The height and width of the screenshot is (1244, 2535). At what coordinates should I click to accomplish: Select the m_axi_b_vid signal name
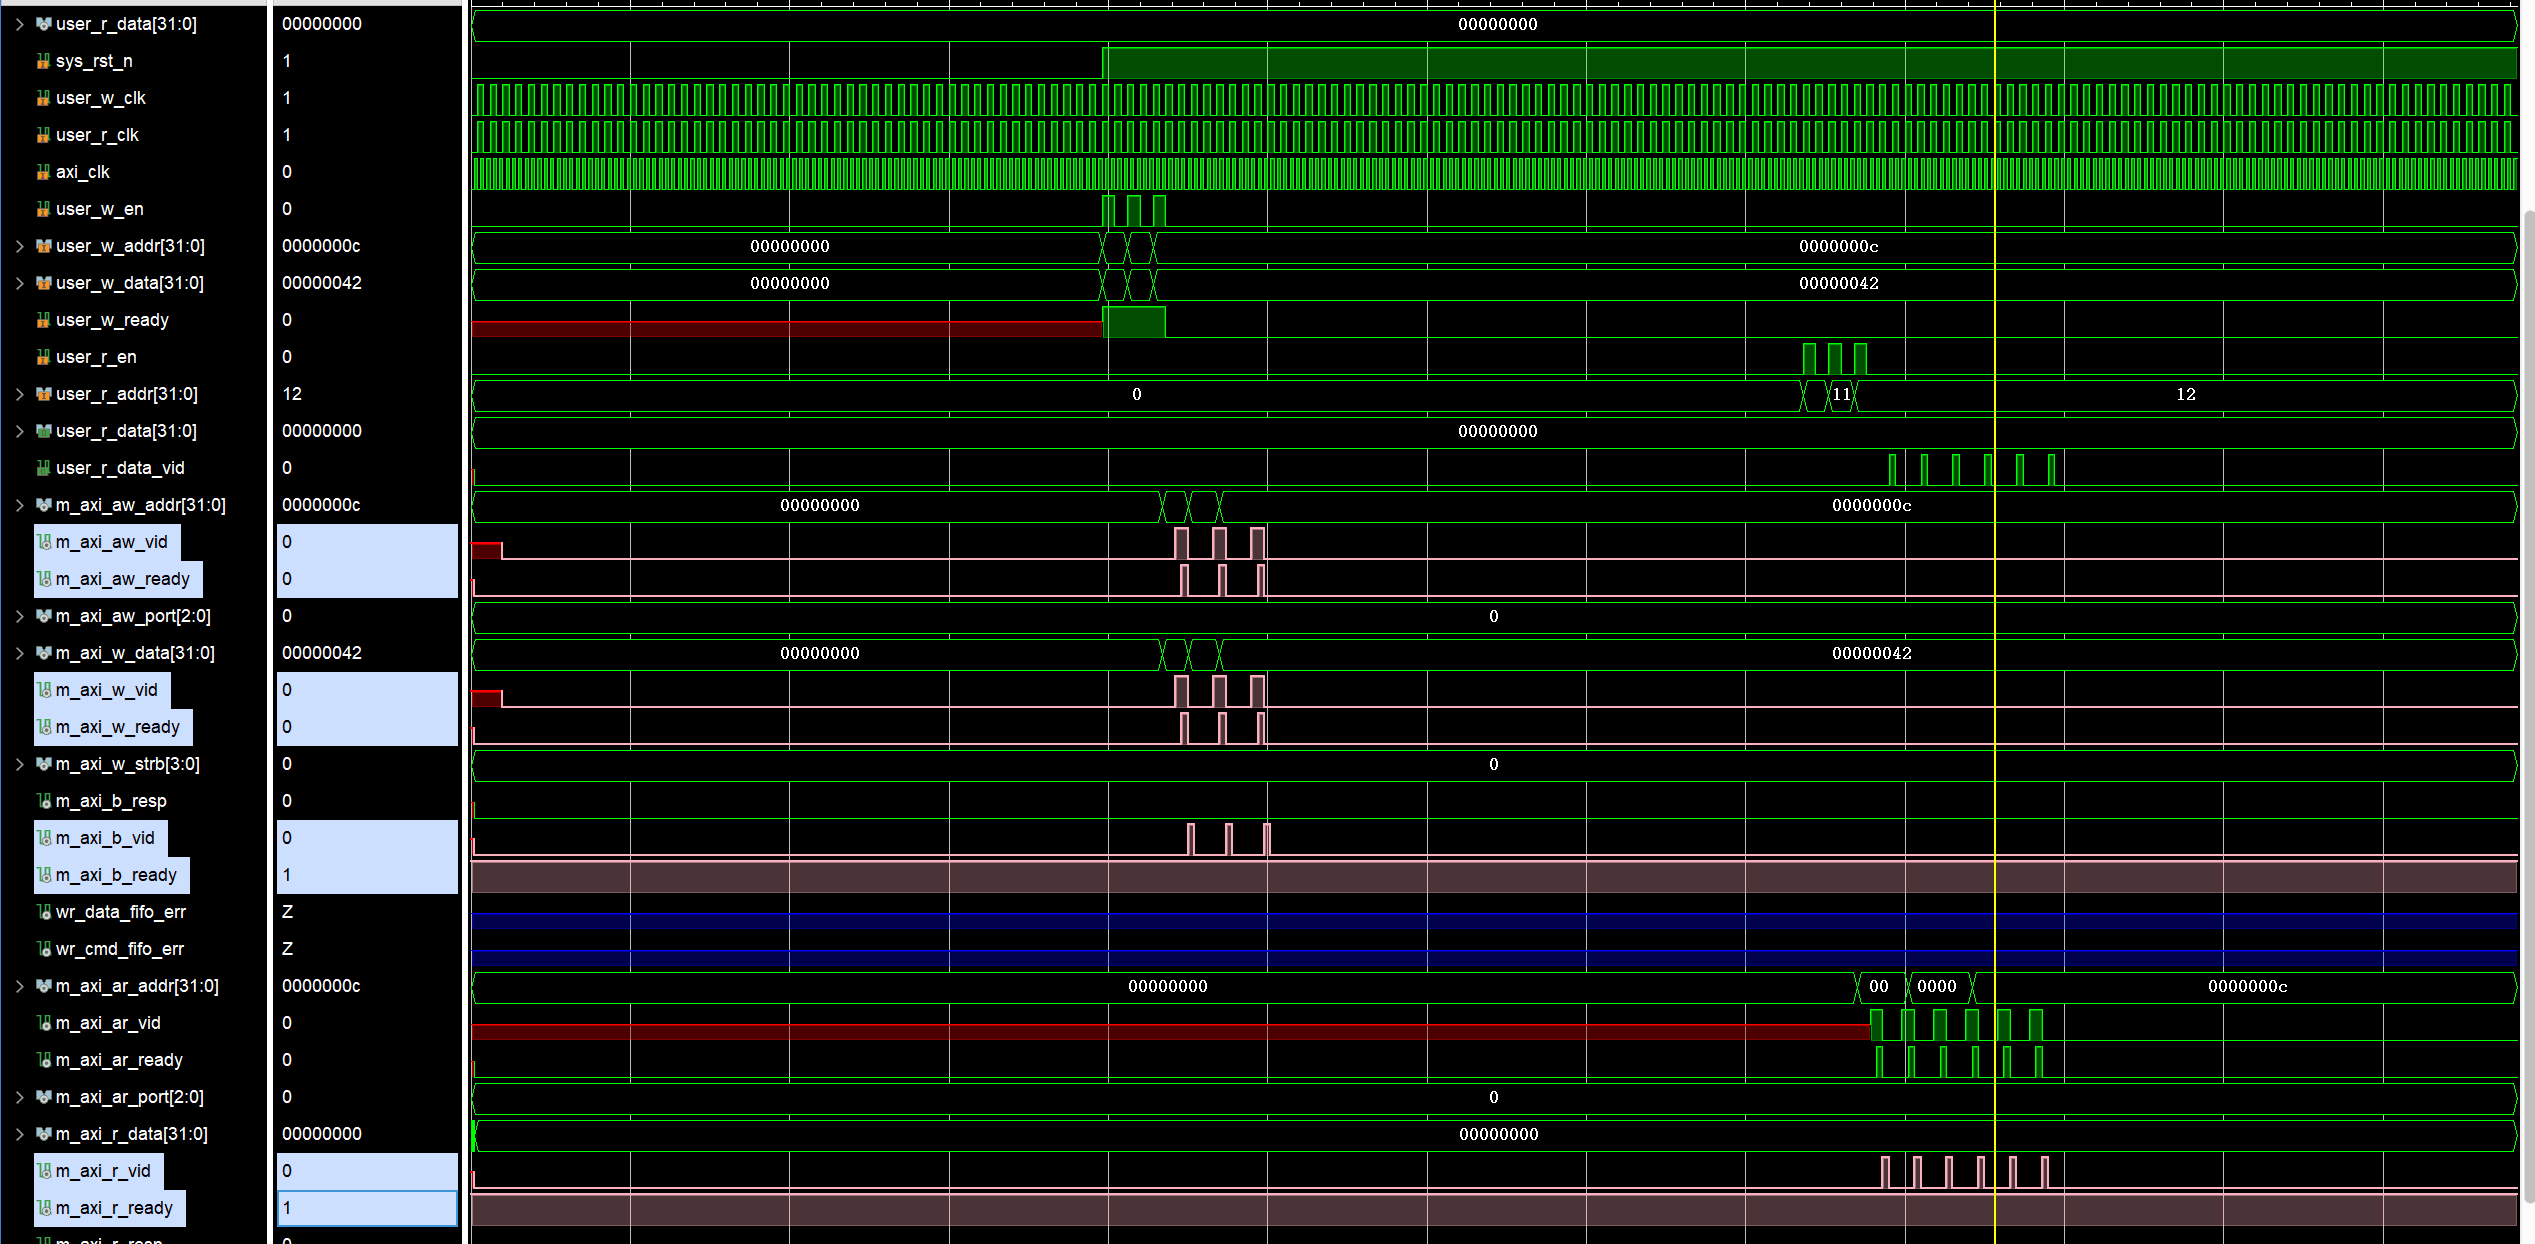tap(105, 838)
